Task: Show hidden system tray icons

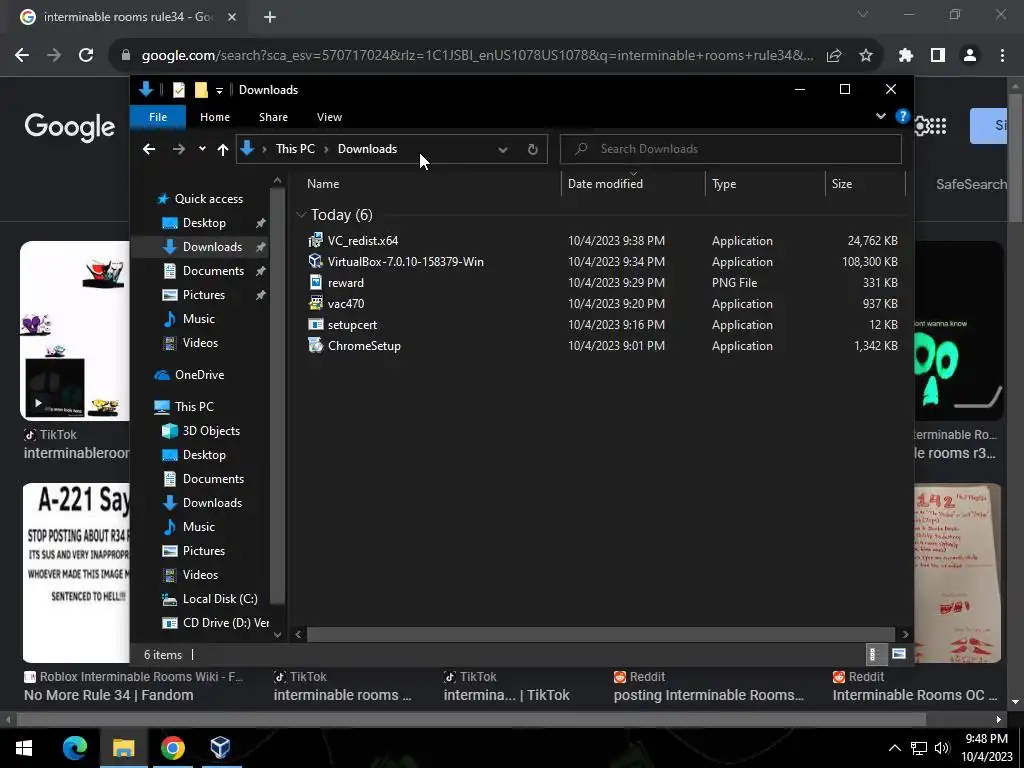Action: (x=895, y=748)
